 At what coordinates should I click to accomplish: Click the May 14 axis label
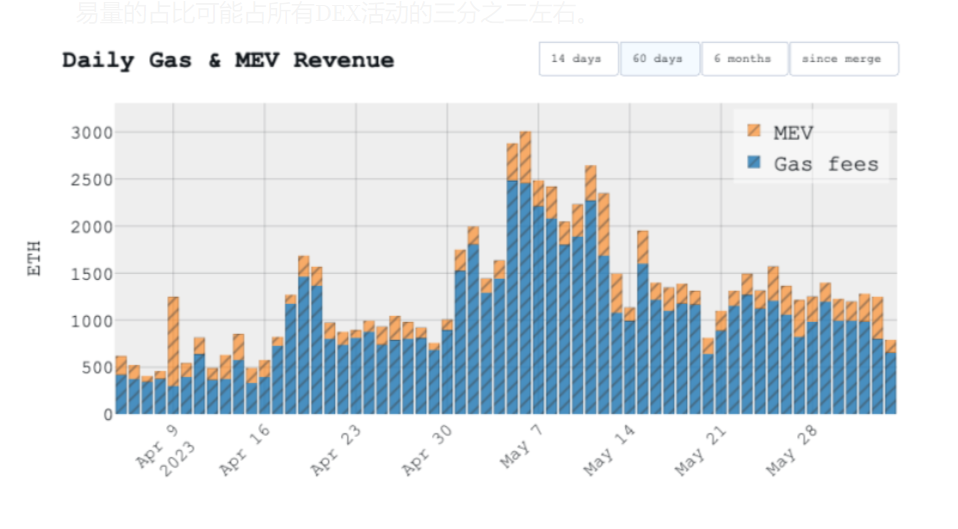tap(609, 450)
